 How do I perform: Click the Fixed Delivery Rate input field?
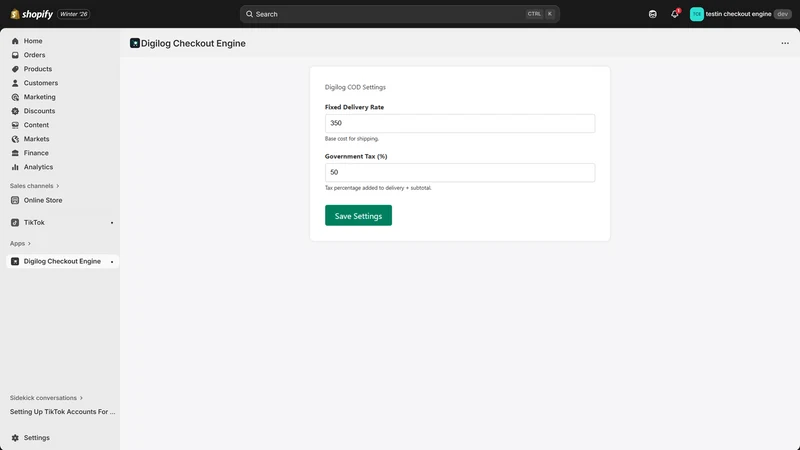[x=460, y=123]
